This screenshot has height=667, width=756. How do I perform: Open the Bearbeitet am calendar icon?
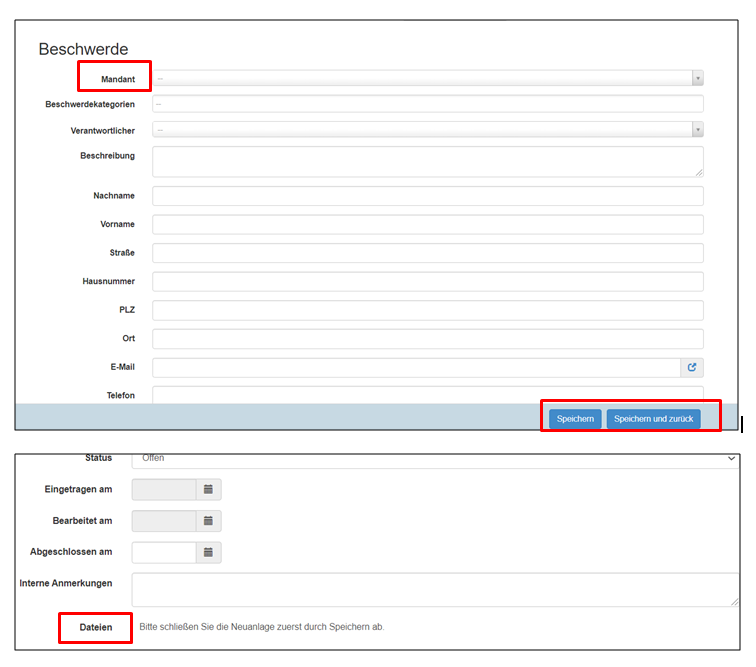208,521
